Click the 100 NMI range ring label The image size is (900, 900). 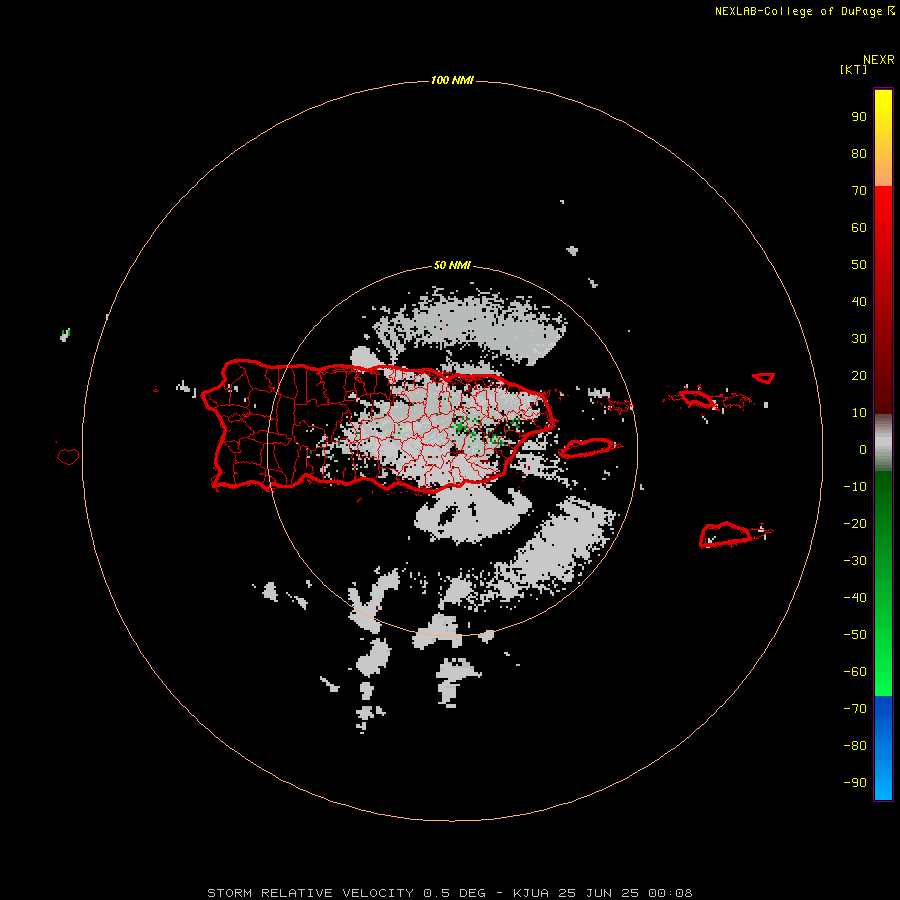pos(452,80)
